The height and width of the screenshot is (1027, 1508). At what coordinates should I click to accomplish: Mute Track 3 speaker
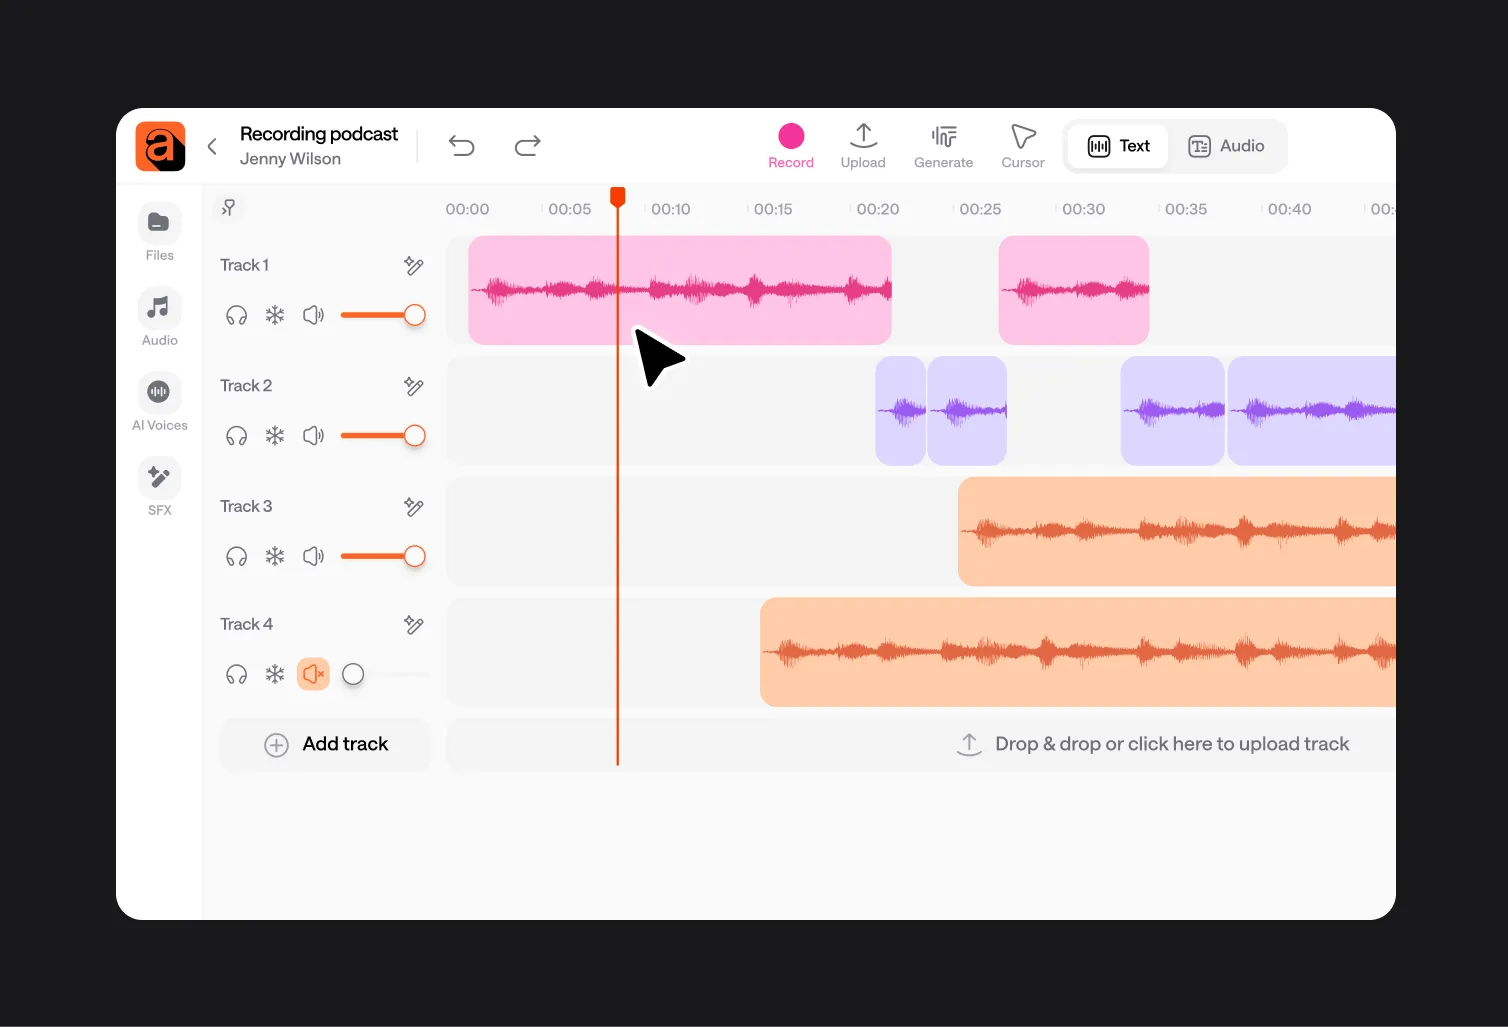point(314,556)
